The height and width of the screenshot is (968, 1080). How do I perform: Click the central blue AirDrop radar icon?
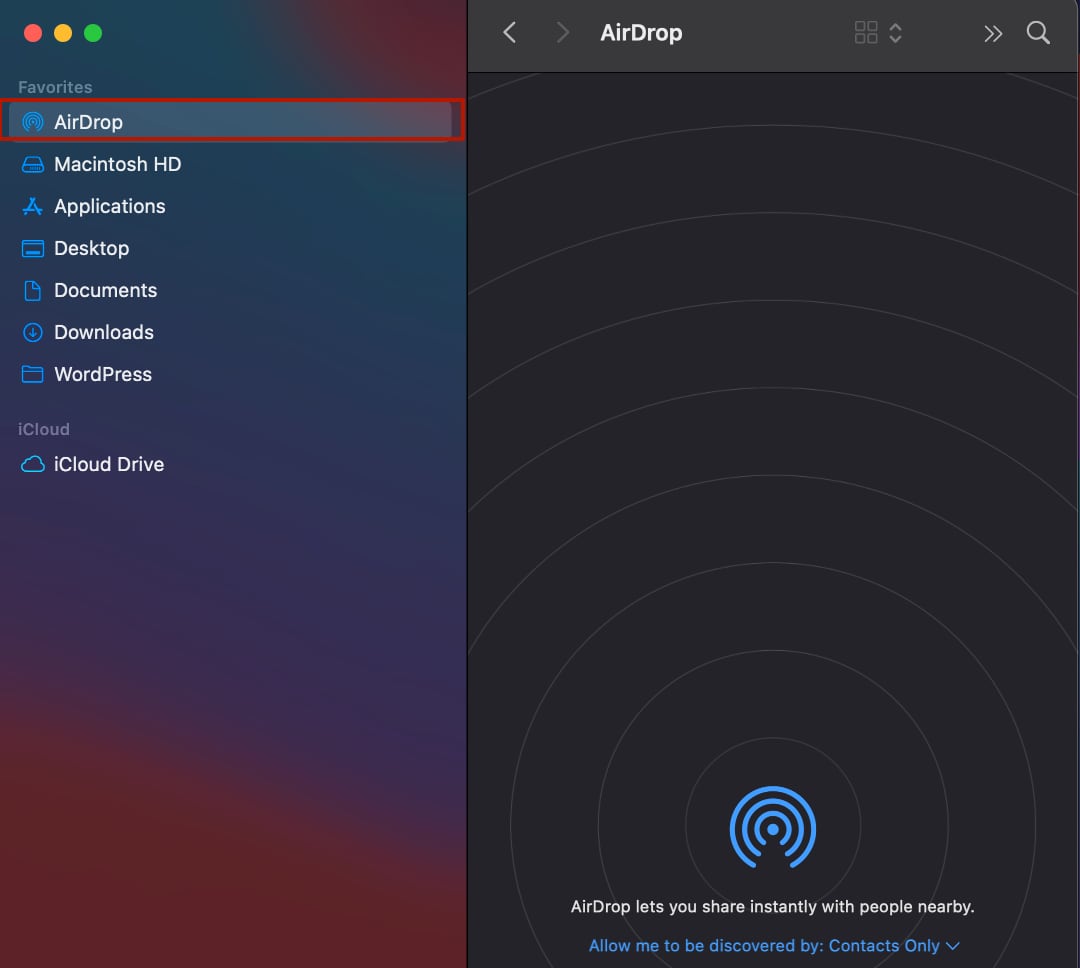pyautogui.click(x=773, y=828)
